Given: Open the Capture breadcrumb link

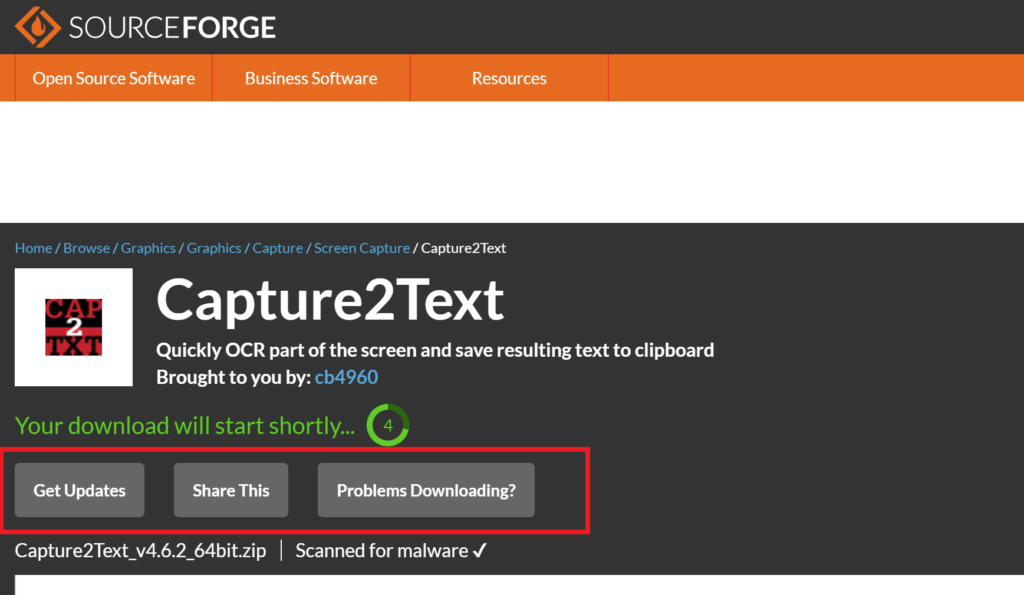Looking at the screenshot, I should (x=278, y=248).
